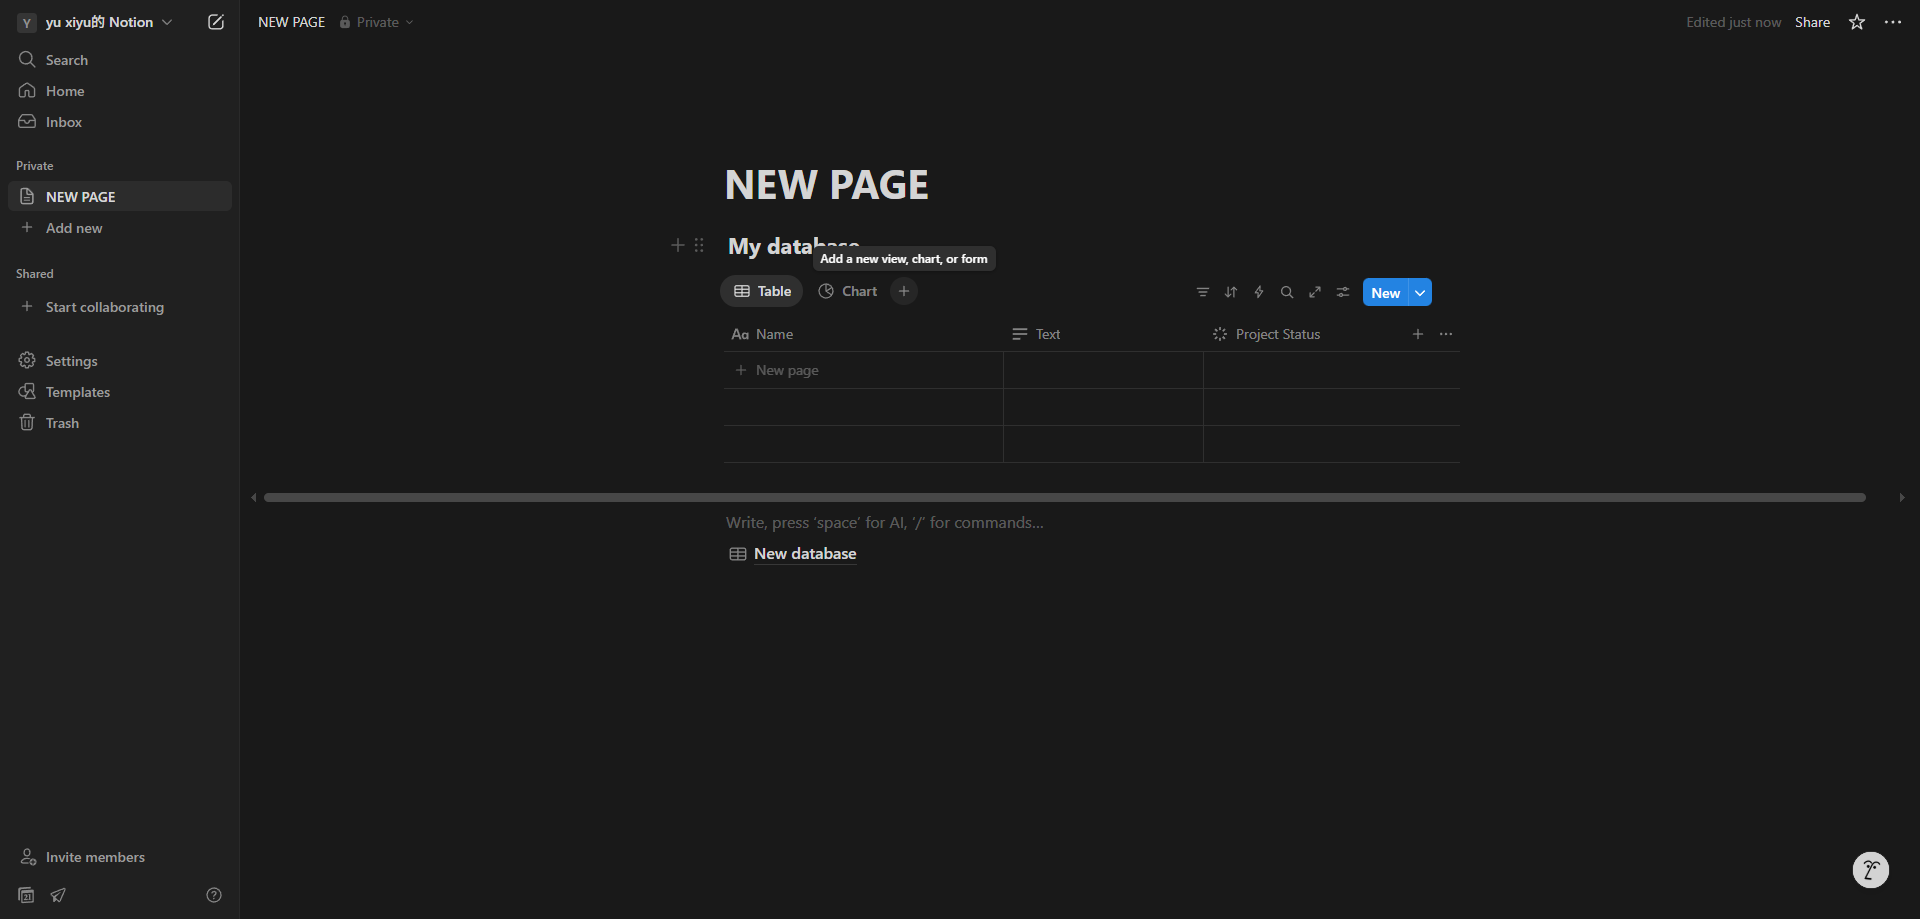The height and width of the screenshot is (919, 1920).
Task: Click the Name column header
Action: [863, 334]
